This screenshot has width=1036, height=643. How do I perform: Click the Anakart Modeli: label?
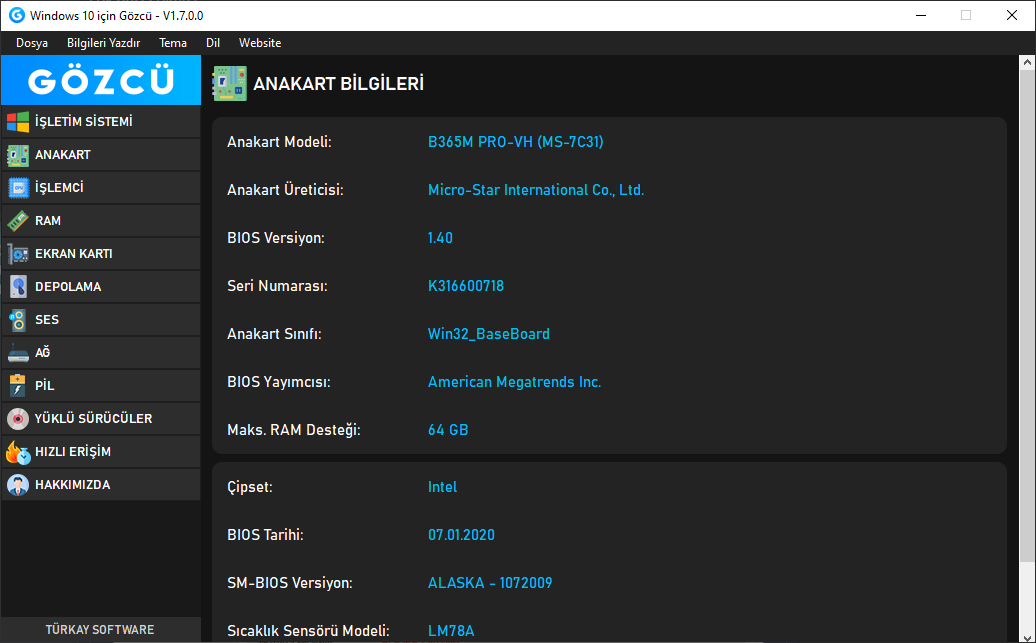279,142
